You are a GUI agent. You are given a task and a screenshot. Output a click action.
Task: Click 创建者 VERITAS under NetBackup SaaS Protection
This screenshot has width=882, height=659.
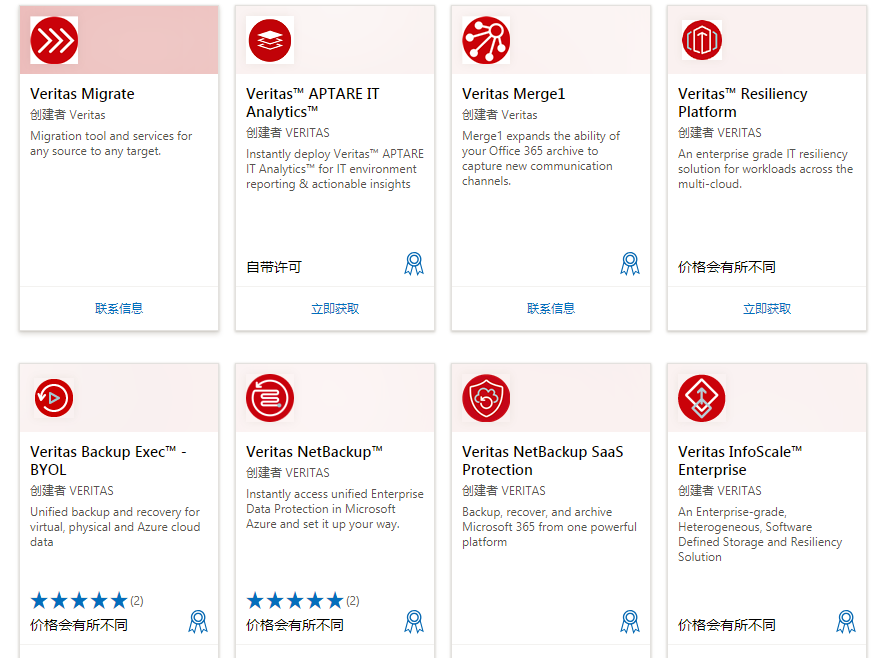click(x=503, y=491)
